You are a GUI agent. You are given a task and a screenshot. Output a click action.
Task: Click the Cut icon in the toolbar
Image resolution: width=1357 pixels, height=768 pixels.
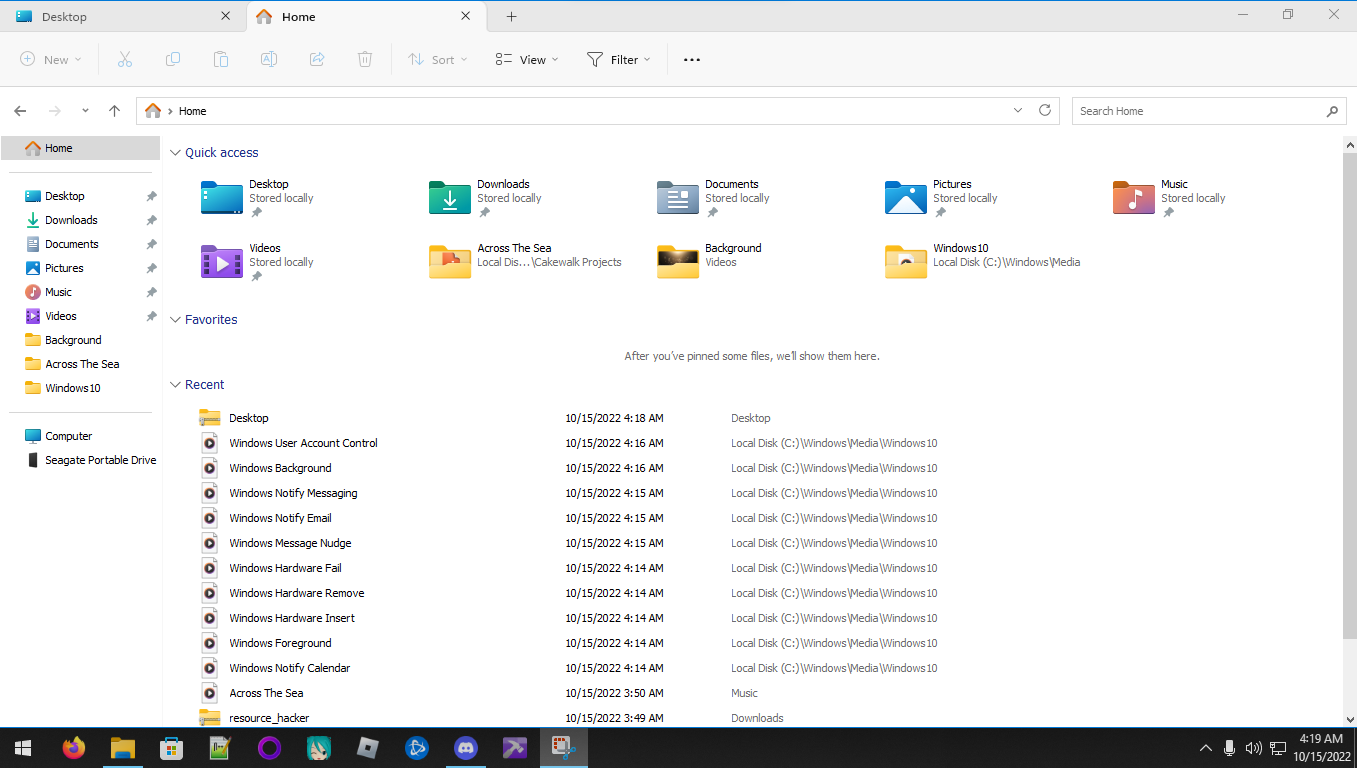(x=124, y=59)
